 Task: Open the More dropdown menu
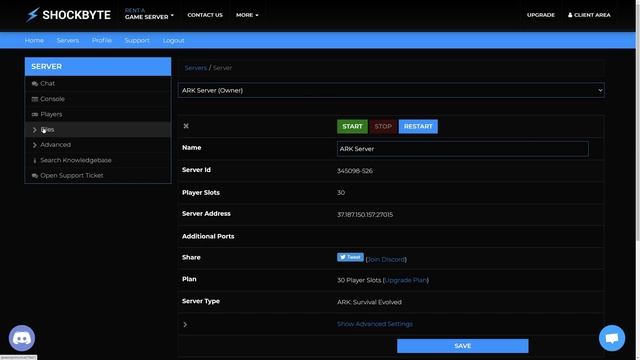[x=247, y=15]
